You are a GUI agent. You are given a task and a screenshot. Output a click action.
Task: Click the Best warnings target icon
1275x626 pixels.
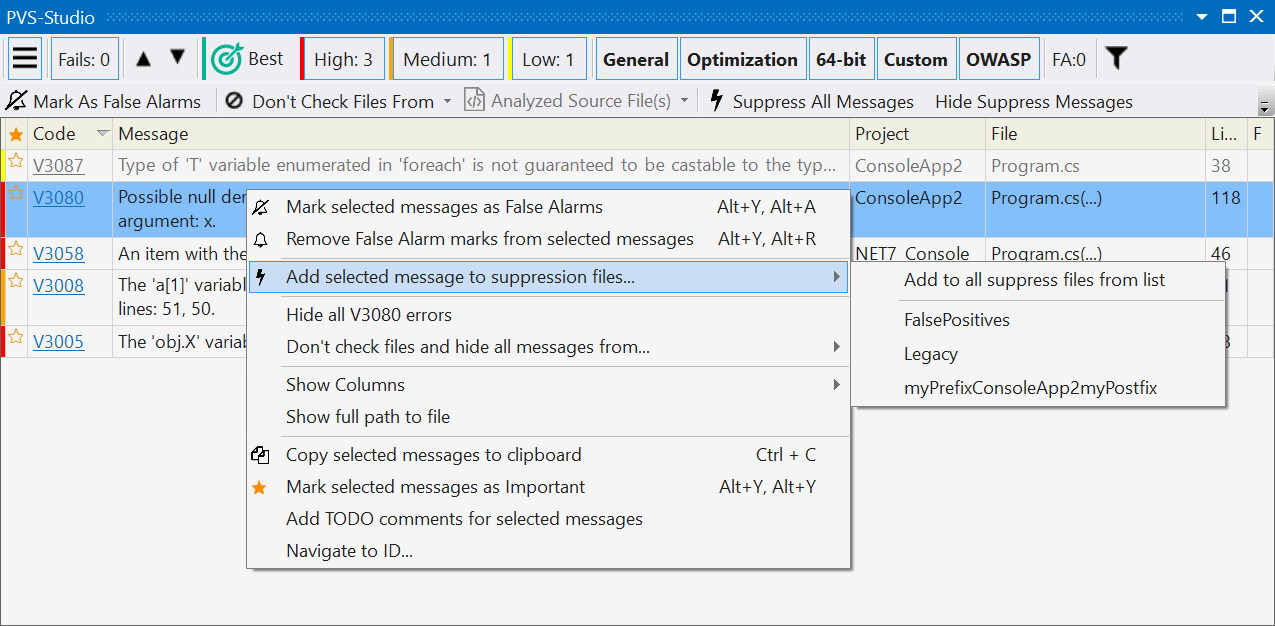click(227, 59)
